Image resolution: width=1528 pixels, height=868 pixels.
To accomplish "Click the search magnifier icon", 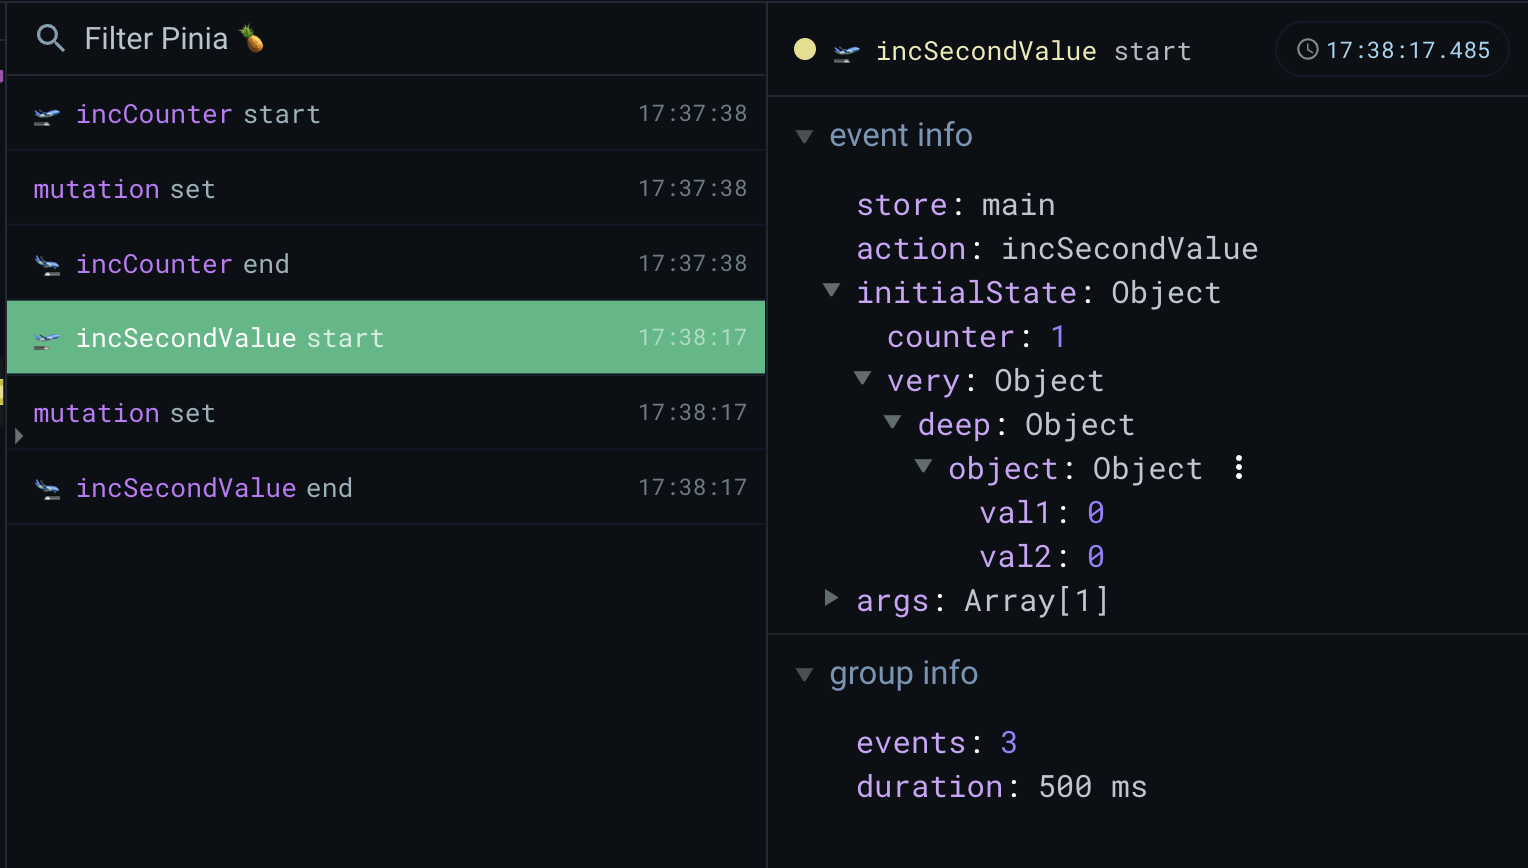I will [50, 39].
